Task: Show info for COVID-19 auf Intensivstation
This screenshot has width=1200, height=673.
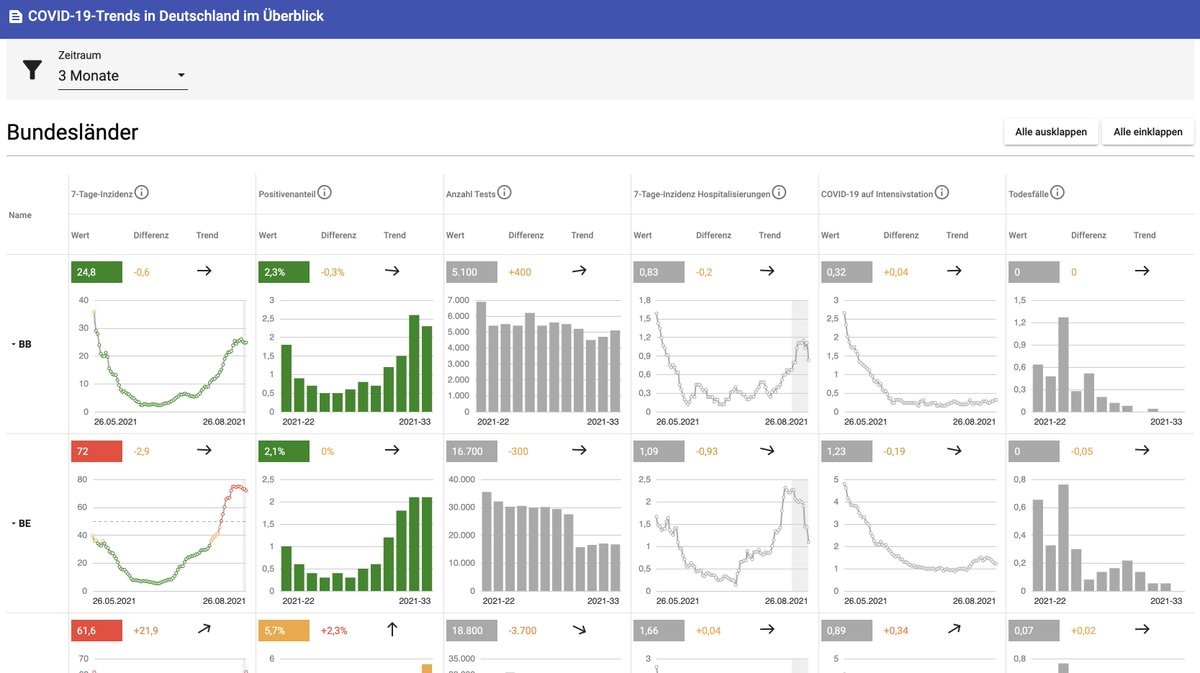Action: (942, 193)
